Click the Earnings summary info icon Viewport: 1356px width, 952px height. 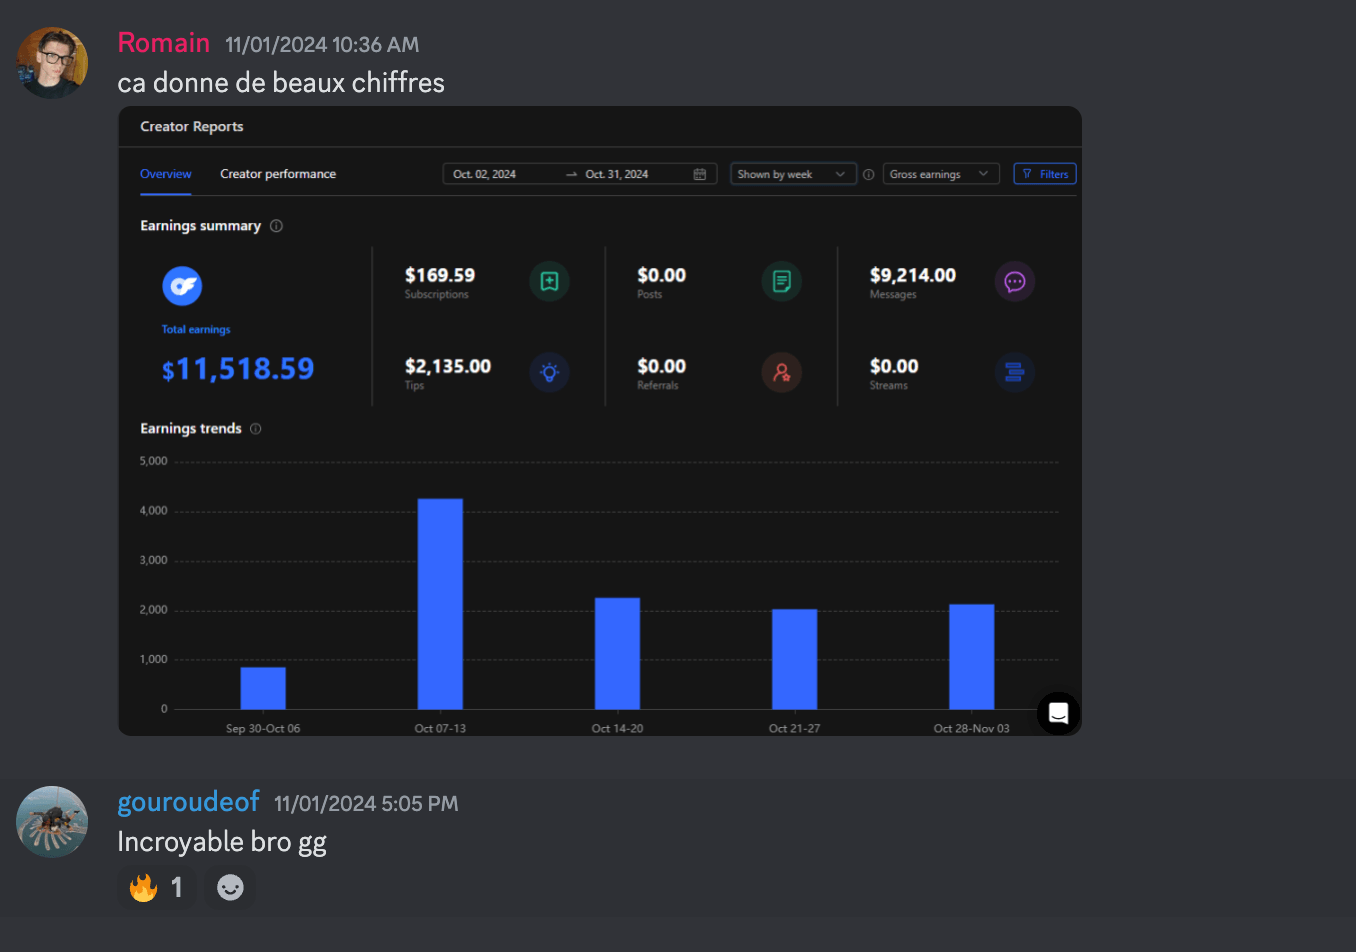click(x=276, y=226)
